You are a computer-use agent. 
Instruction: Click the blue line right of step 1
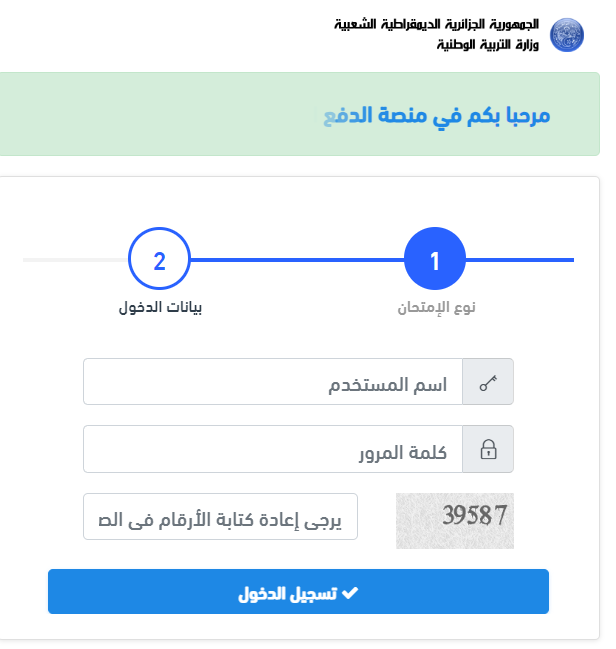coord(520,260)
